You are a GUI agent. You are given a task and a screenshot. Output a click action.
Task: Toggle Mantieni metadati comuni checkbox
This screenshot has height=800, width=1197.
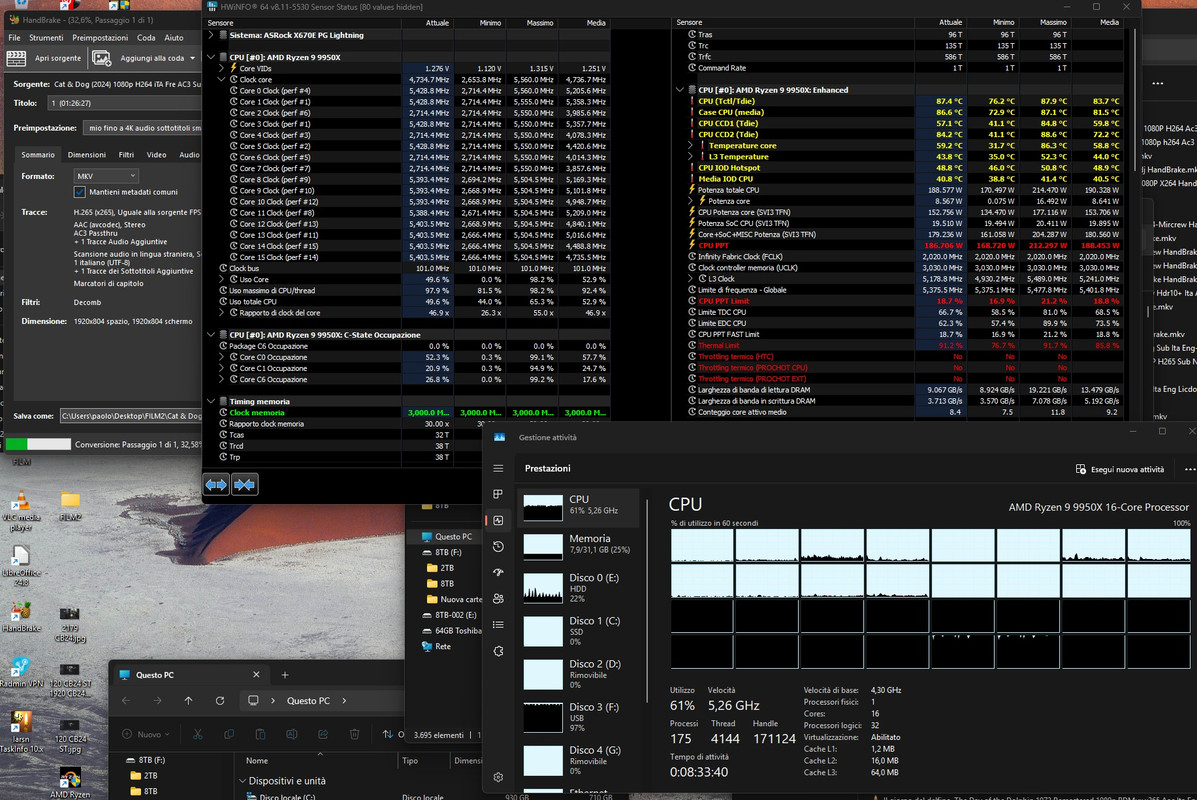coord(79,192)
